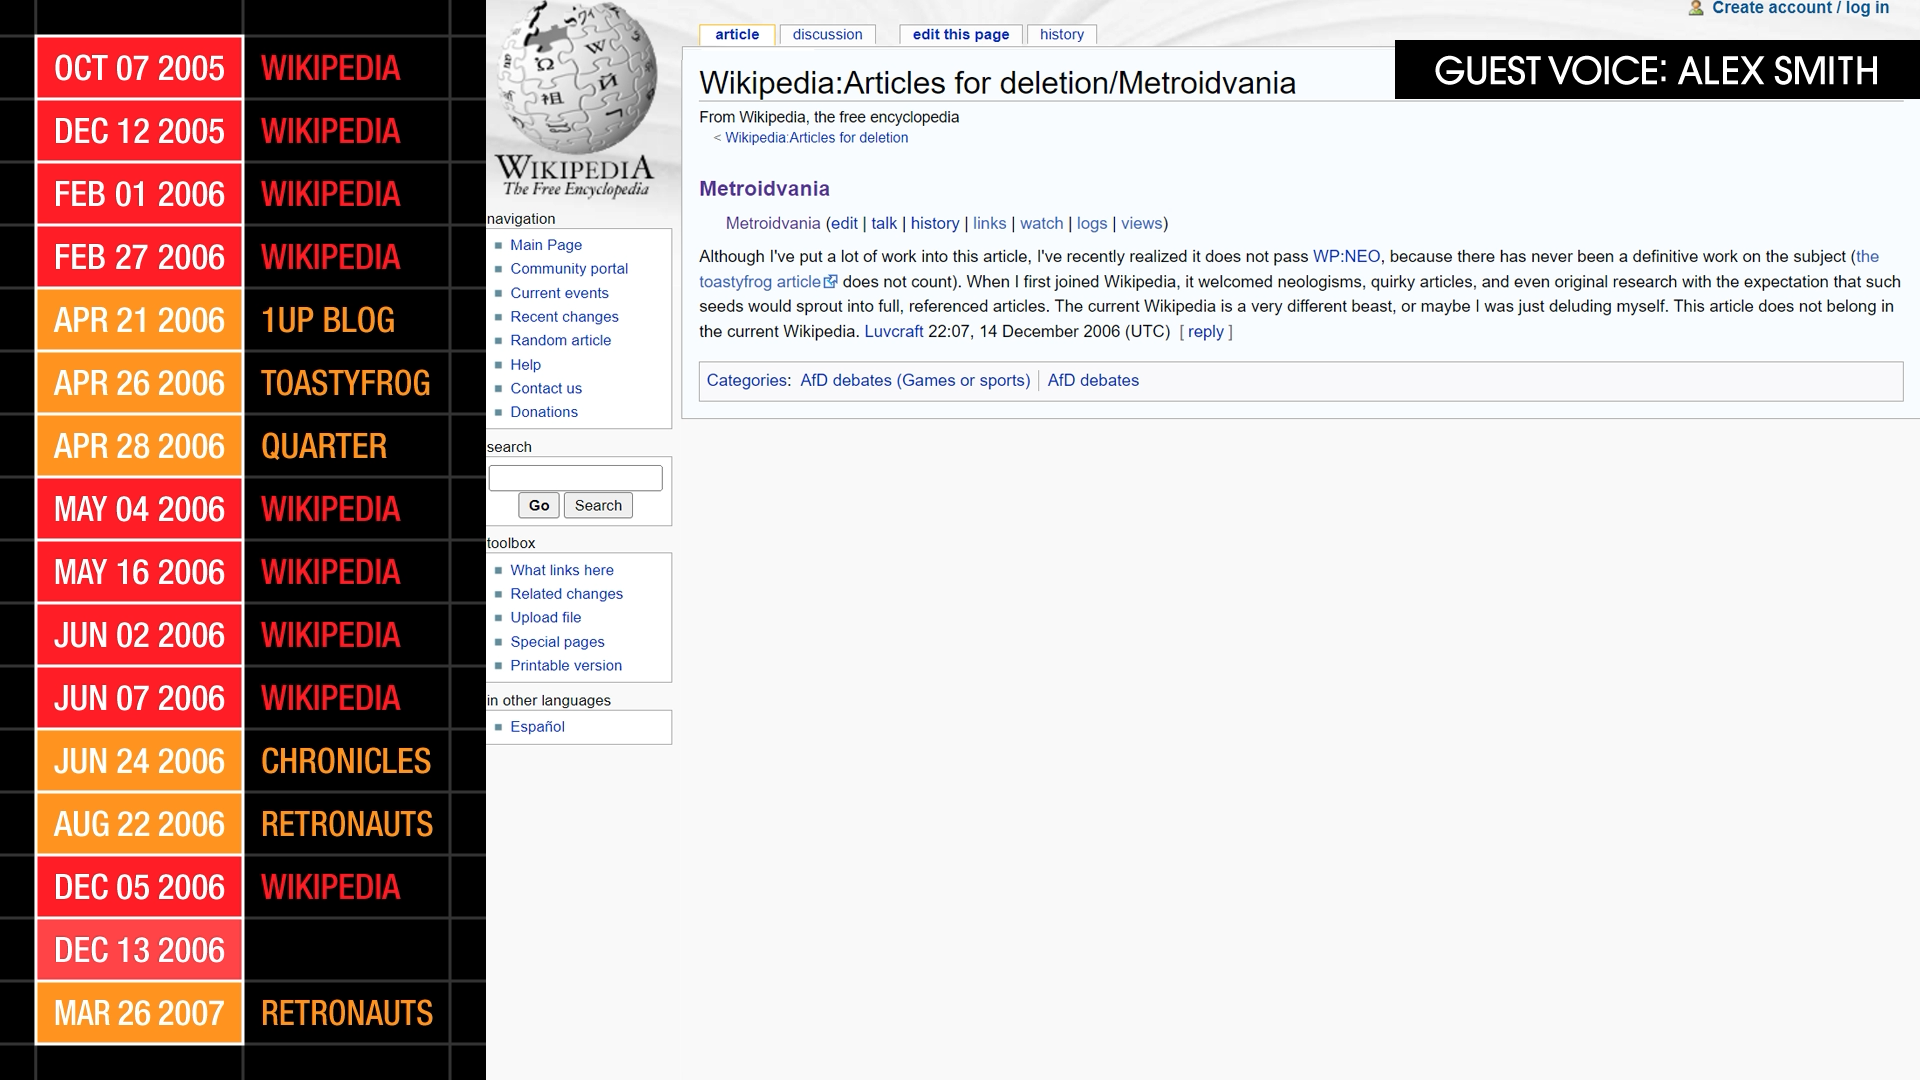Switch to the history tab
This screenshot has height=1080, width=1920.
tap(1061, 34)
